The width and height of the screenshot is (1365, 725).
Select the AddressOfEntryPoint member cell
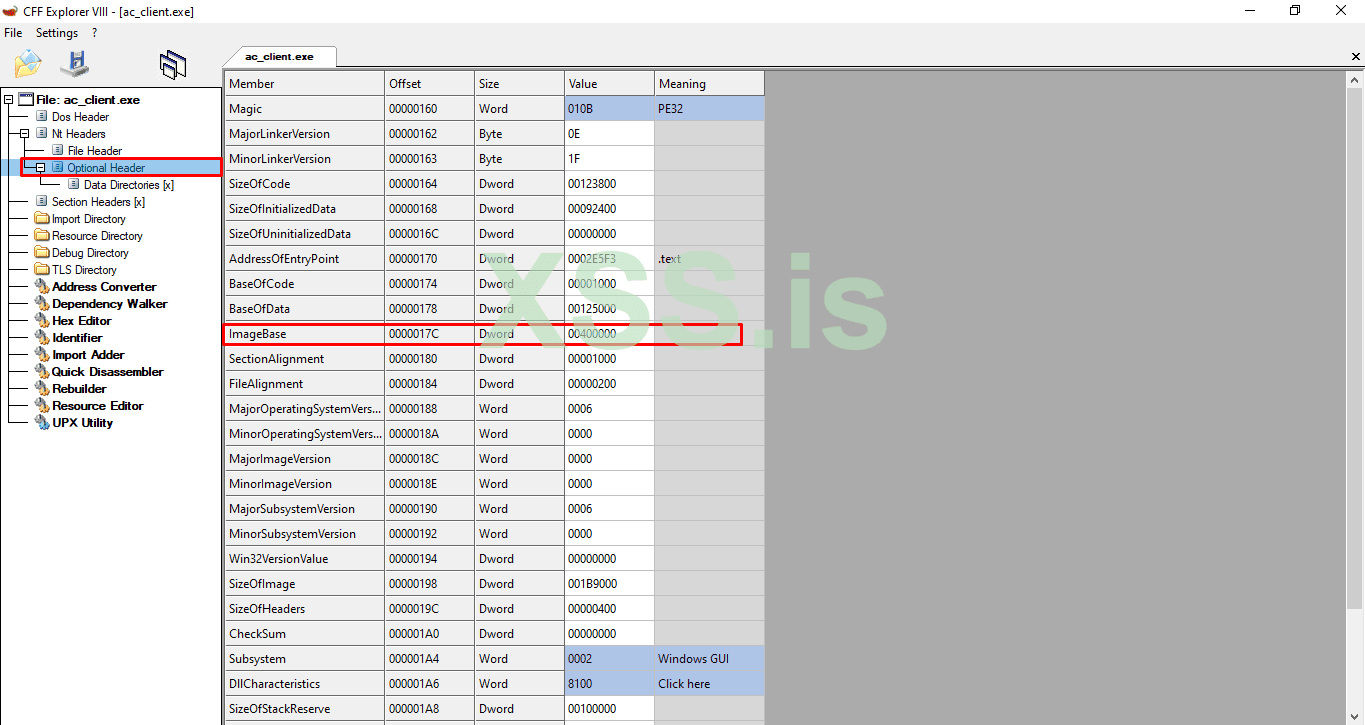[305, 259]
